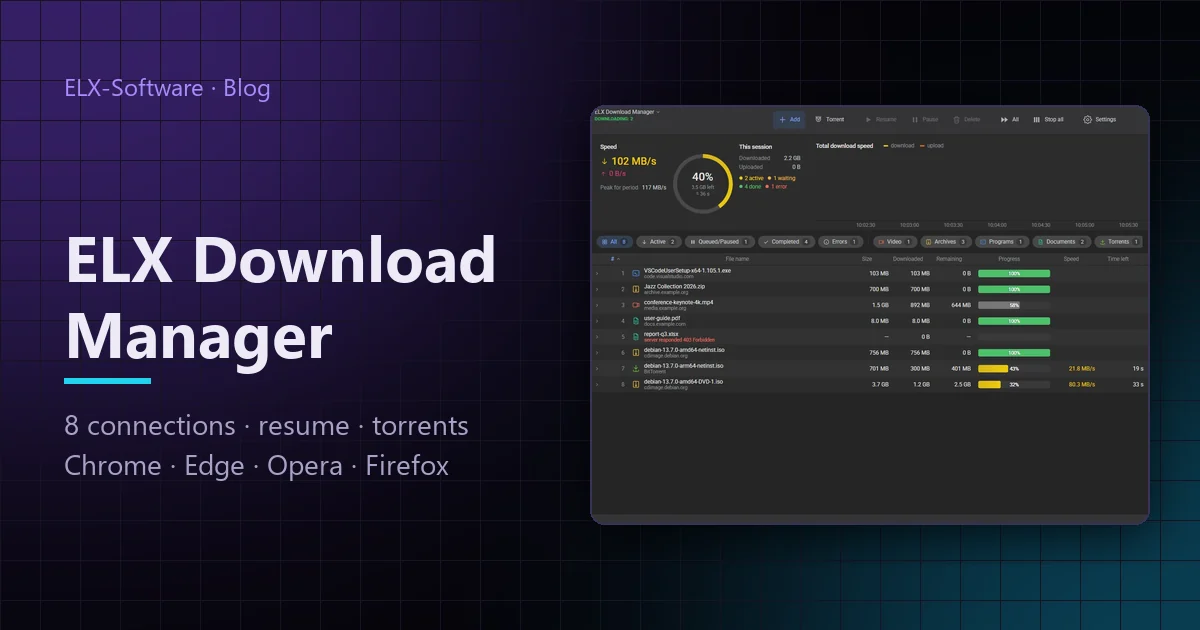The height and width of the screenshot is (630, 1200).
Task: Sort by File name column header
Action: tap(737, 259)
